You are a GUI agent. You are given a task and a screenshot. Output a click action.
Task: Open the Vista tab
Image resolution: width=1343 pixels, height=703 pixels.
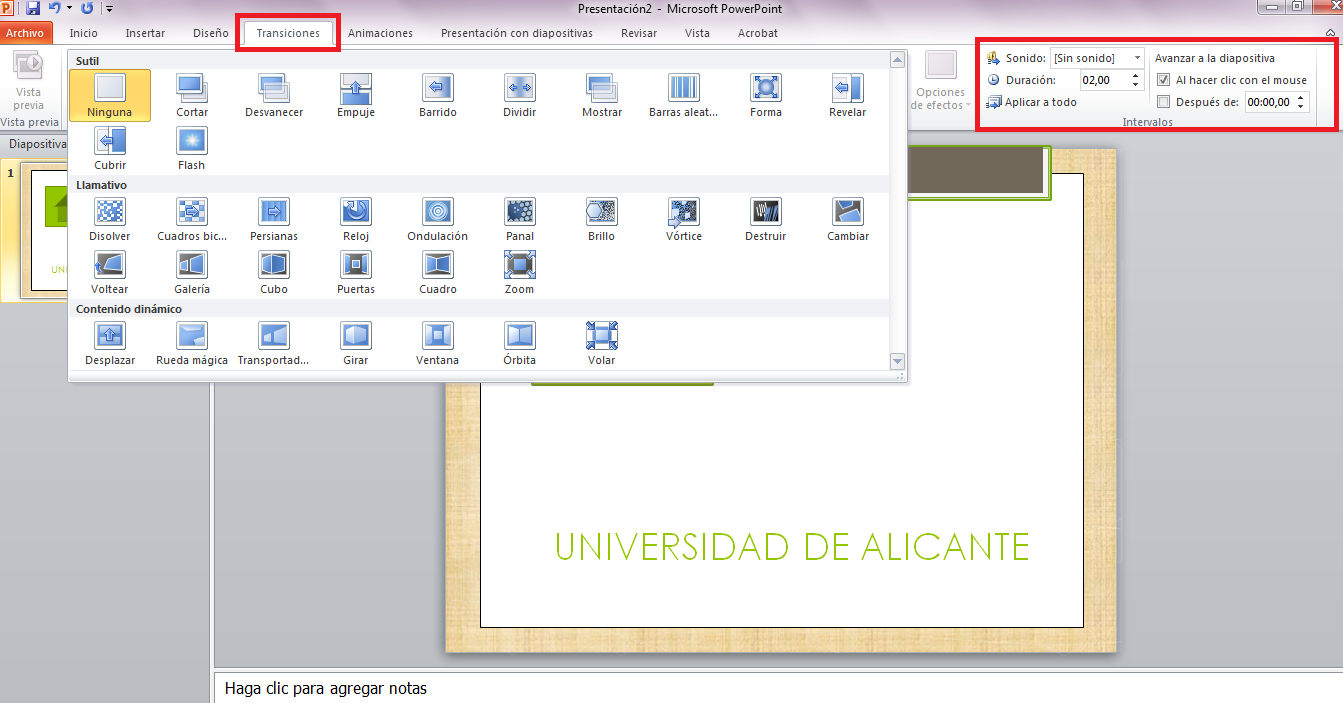click(x=697, y=33)
